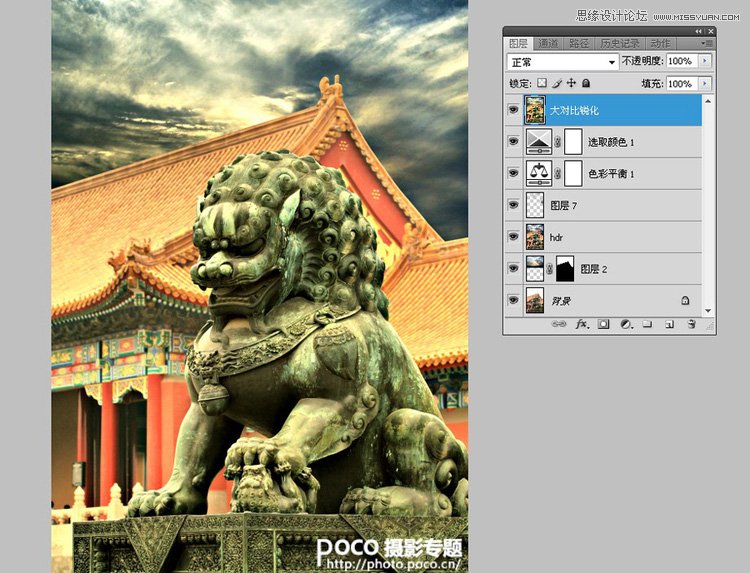The height and width of the screenshot is (573, 750).
Task: Select the layer named 图层 2
Action: pyautogui.click(x=604, y=269)
